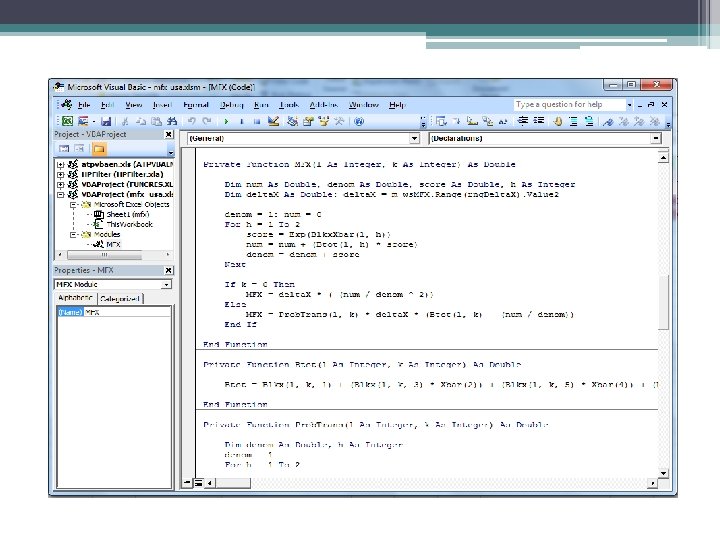The height and width of the screenshot is (540, 720).
Task: Open the File menu
Action: [84, 105]
